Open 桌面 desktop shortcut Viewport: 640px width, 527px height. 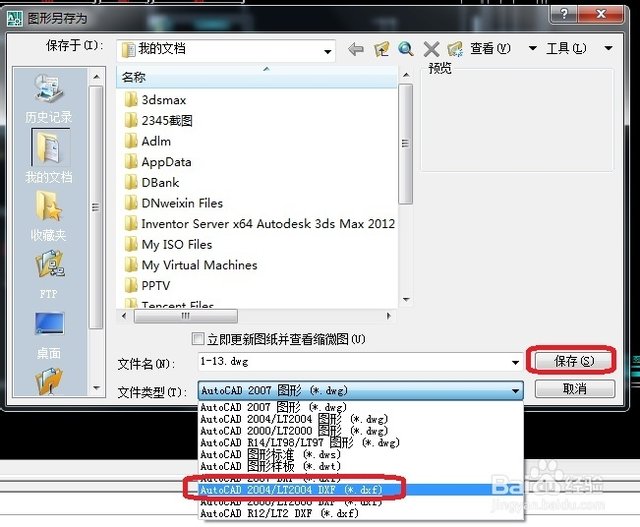point(49,336)
